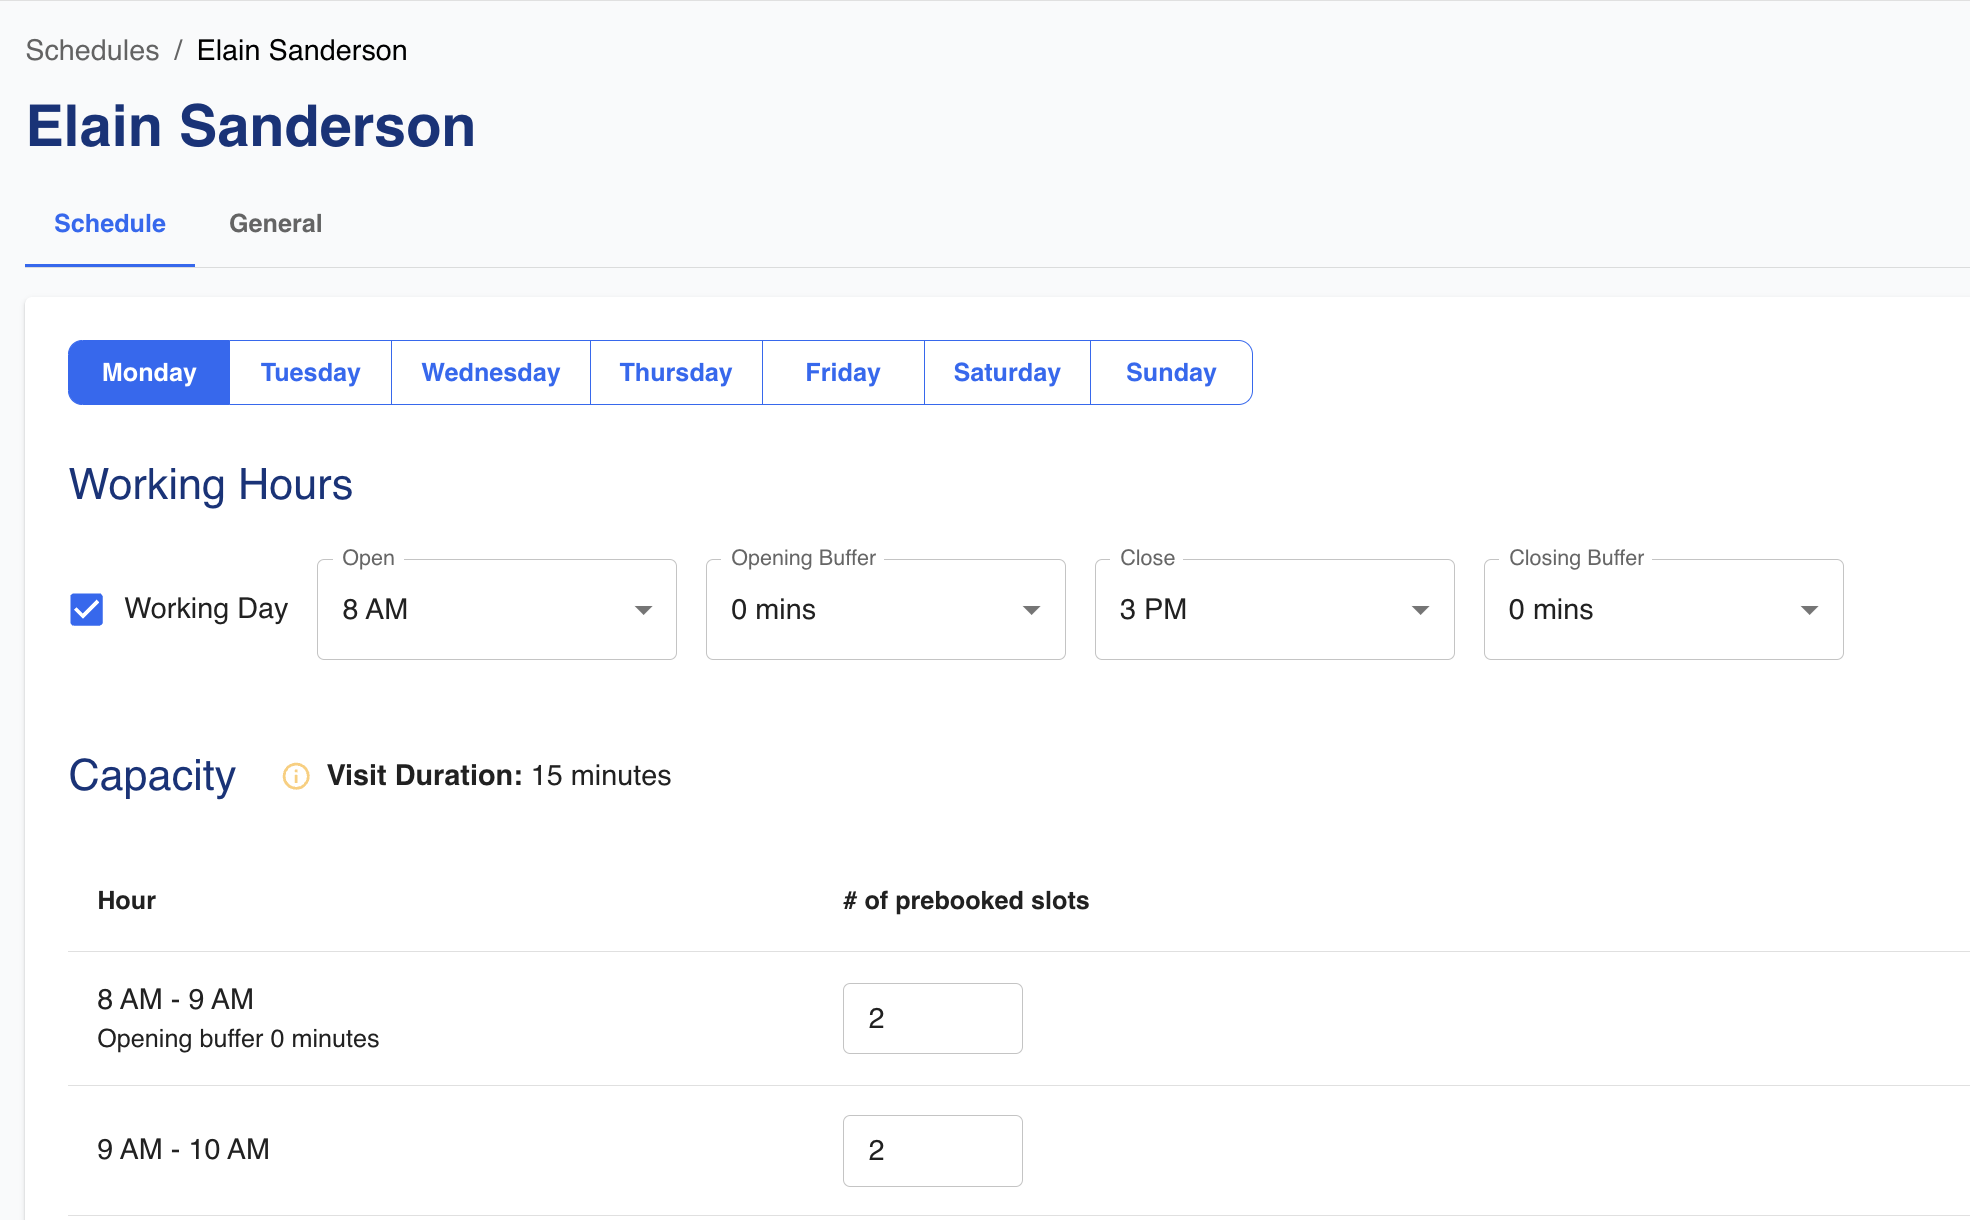
Task: Expand the Closing Buffer dropdown
Action: 1663,609
